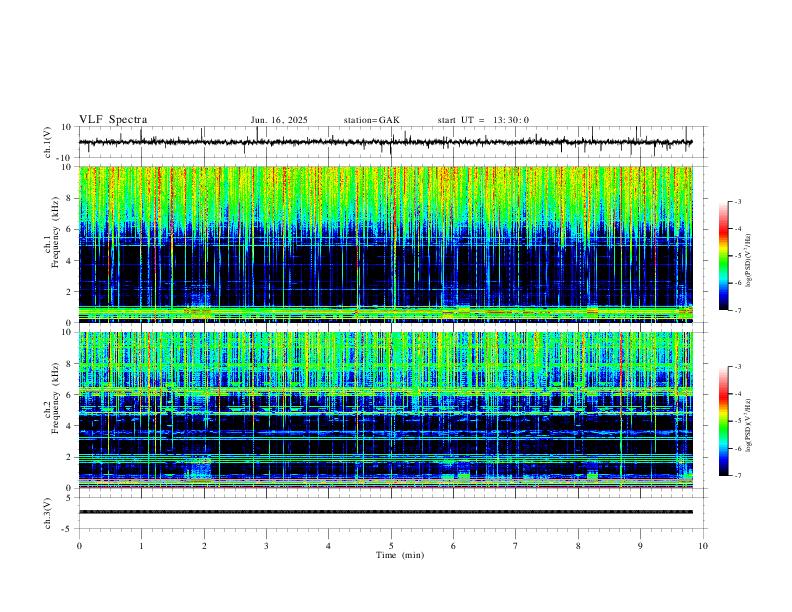This screenshot has width=792, height=612.
Task: Click inside the ch.1 frequency spectrogram panel
Action: point(386,244)
